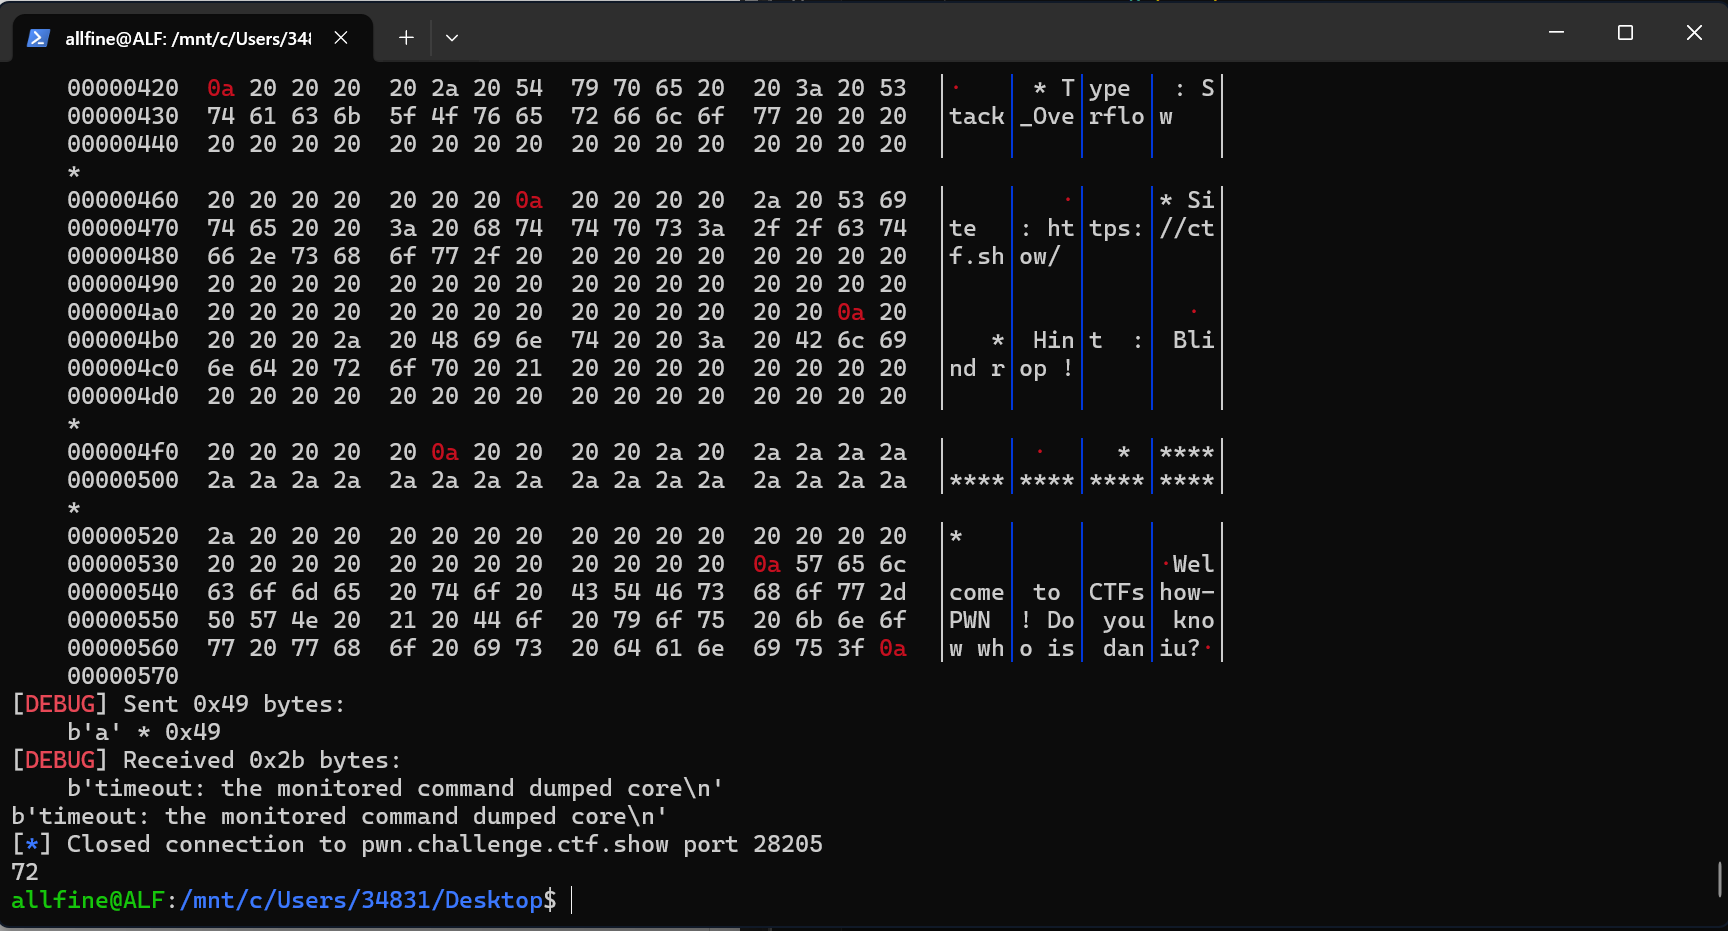Click the hex offset 00000470
Viewport: 1728px width, 931px height.
(x=123, y=228)
